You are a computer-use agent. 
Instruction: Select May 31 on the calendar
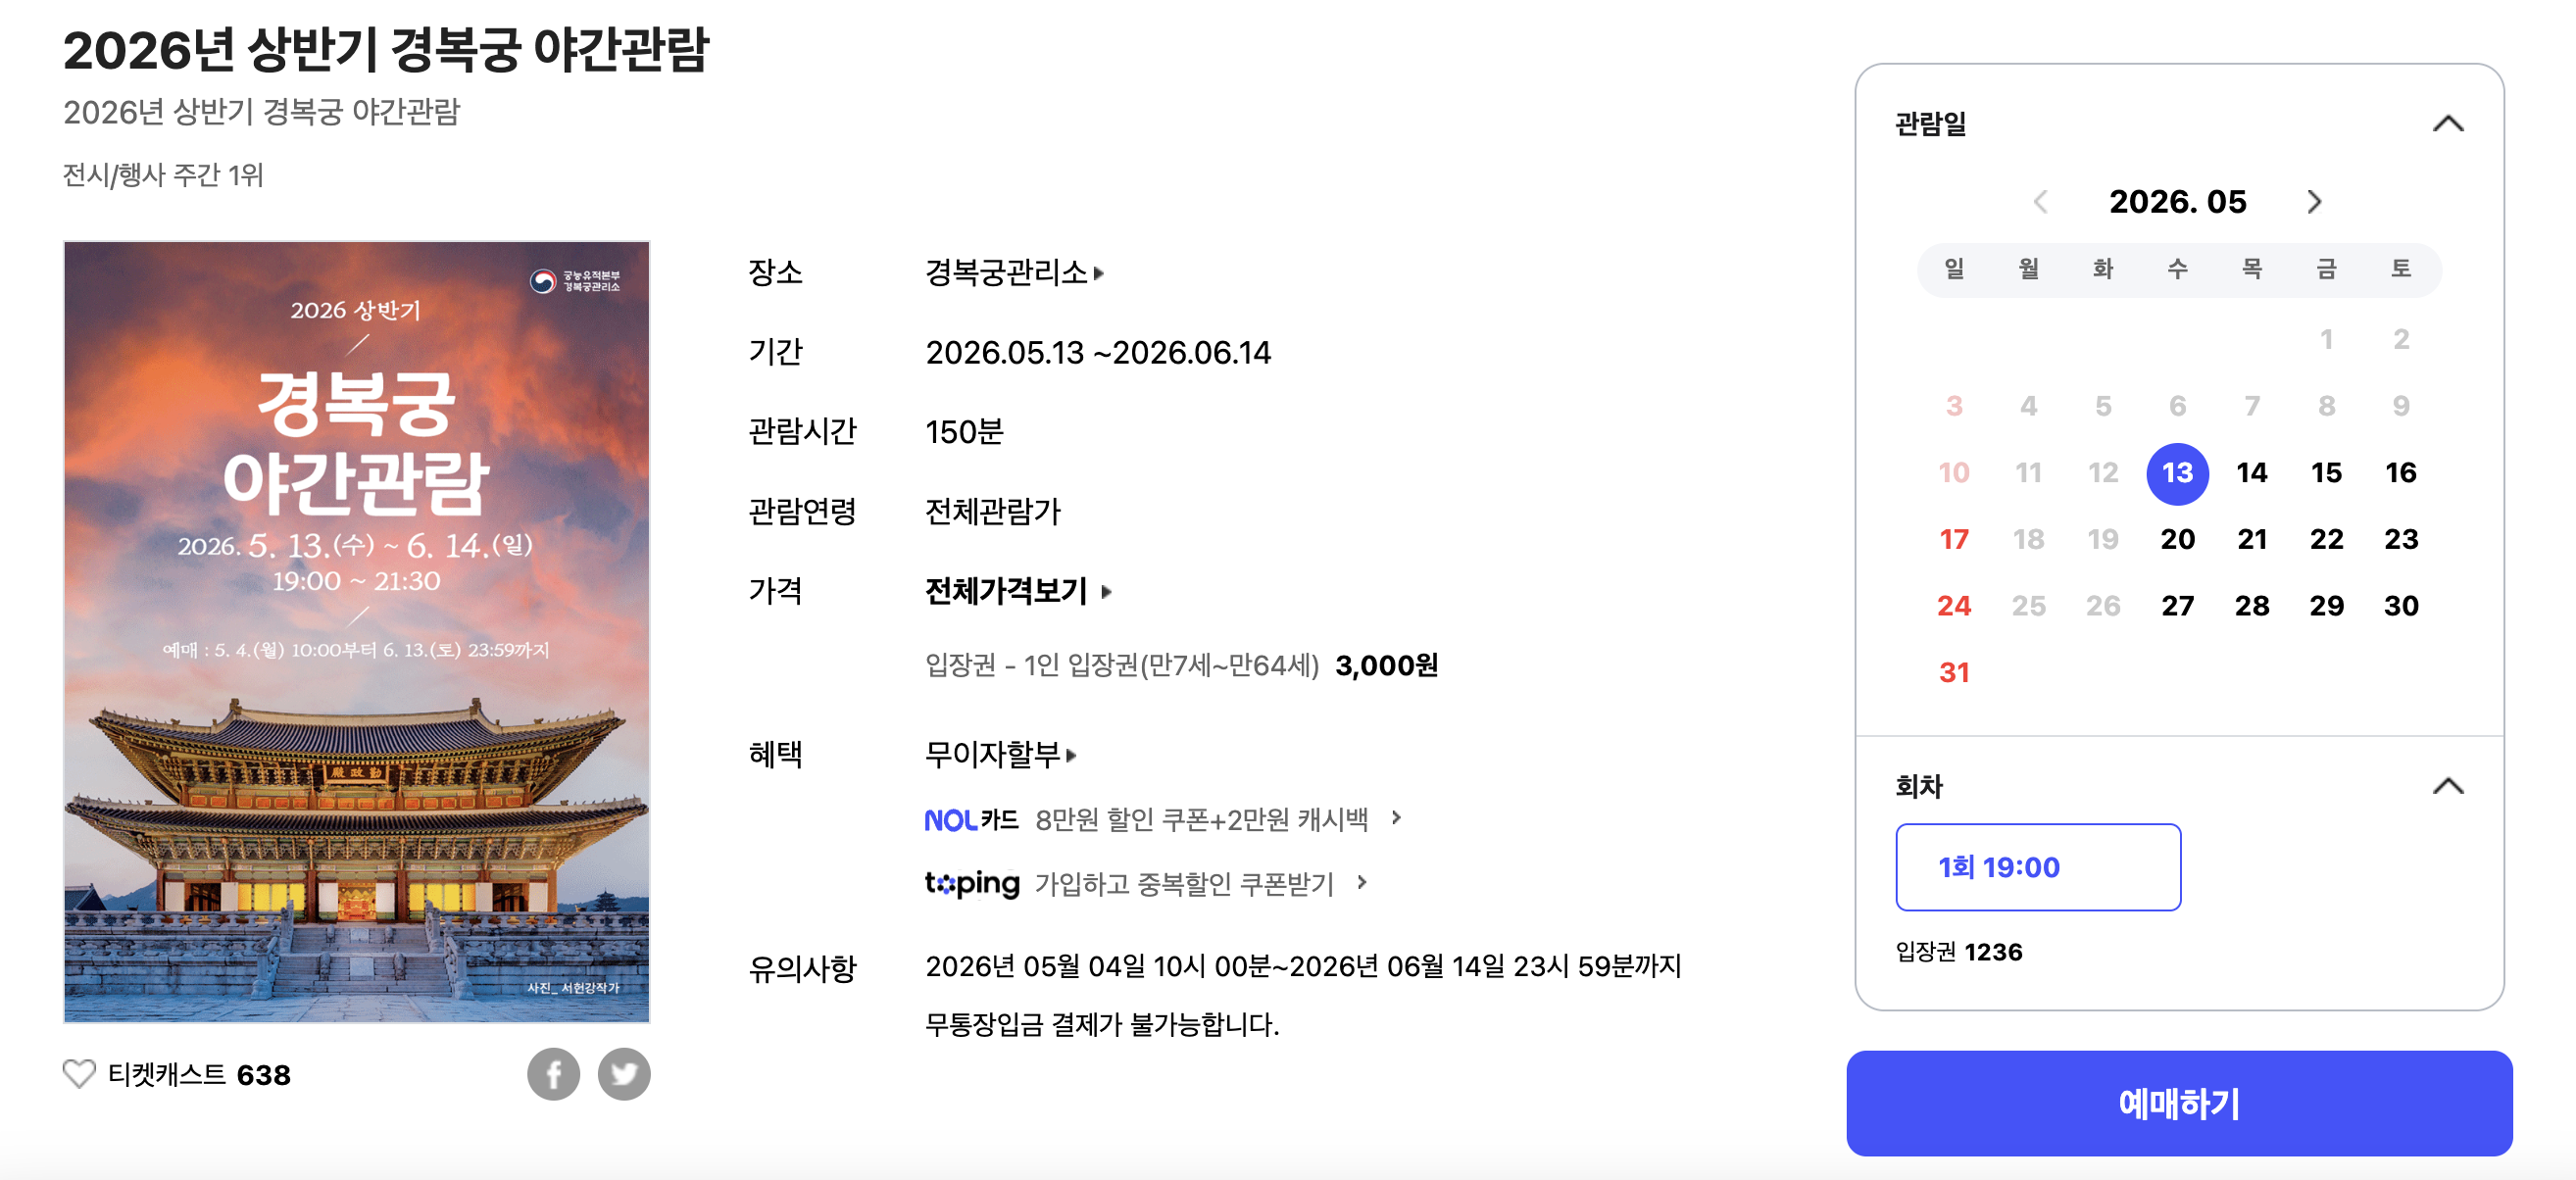coord(1954,673)
